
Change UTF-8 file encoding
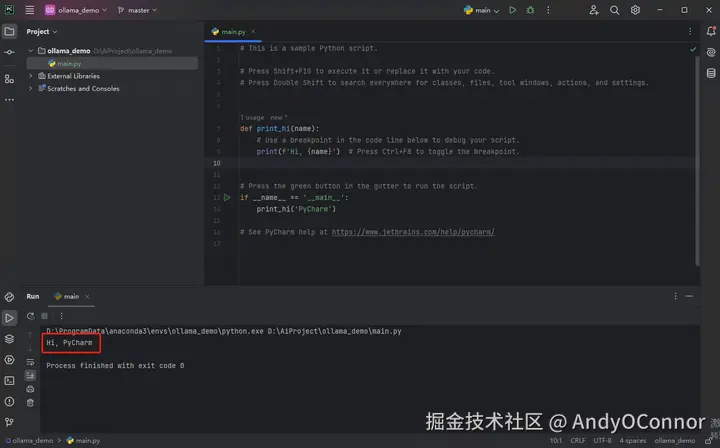602,441
